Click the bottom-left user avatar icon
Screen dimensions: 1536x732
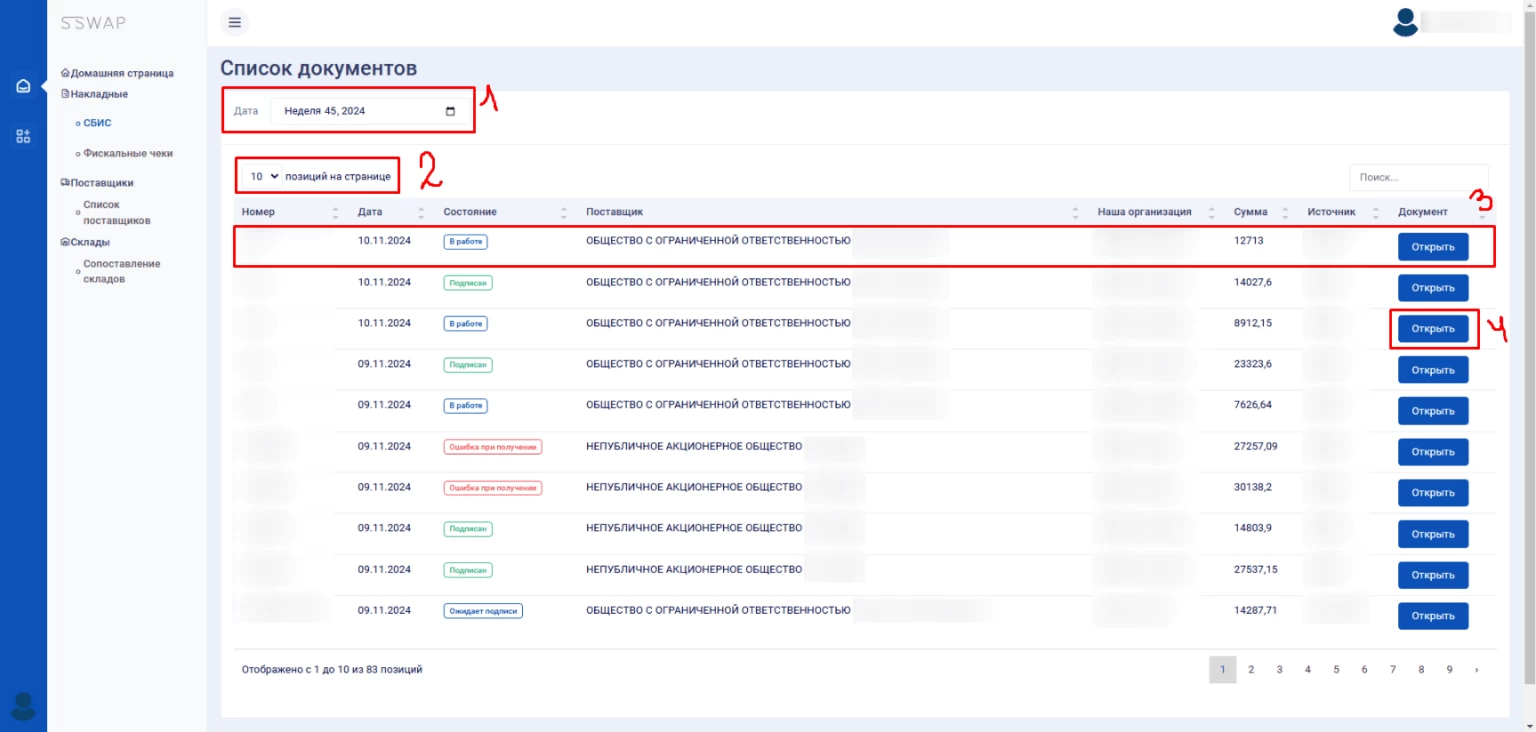coord(23,706)
